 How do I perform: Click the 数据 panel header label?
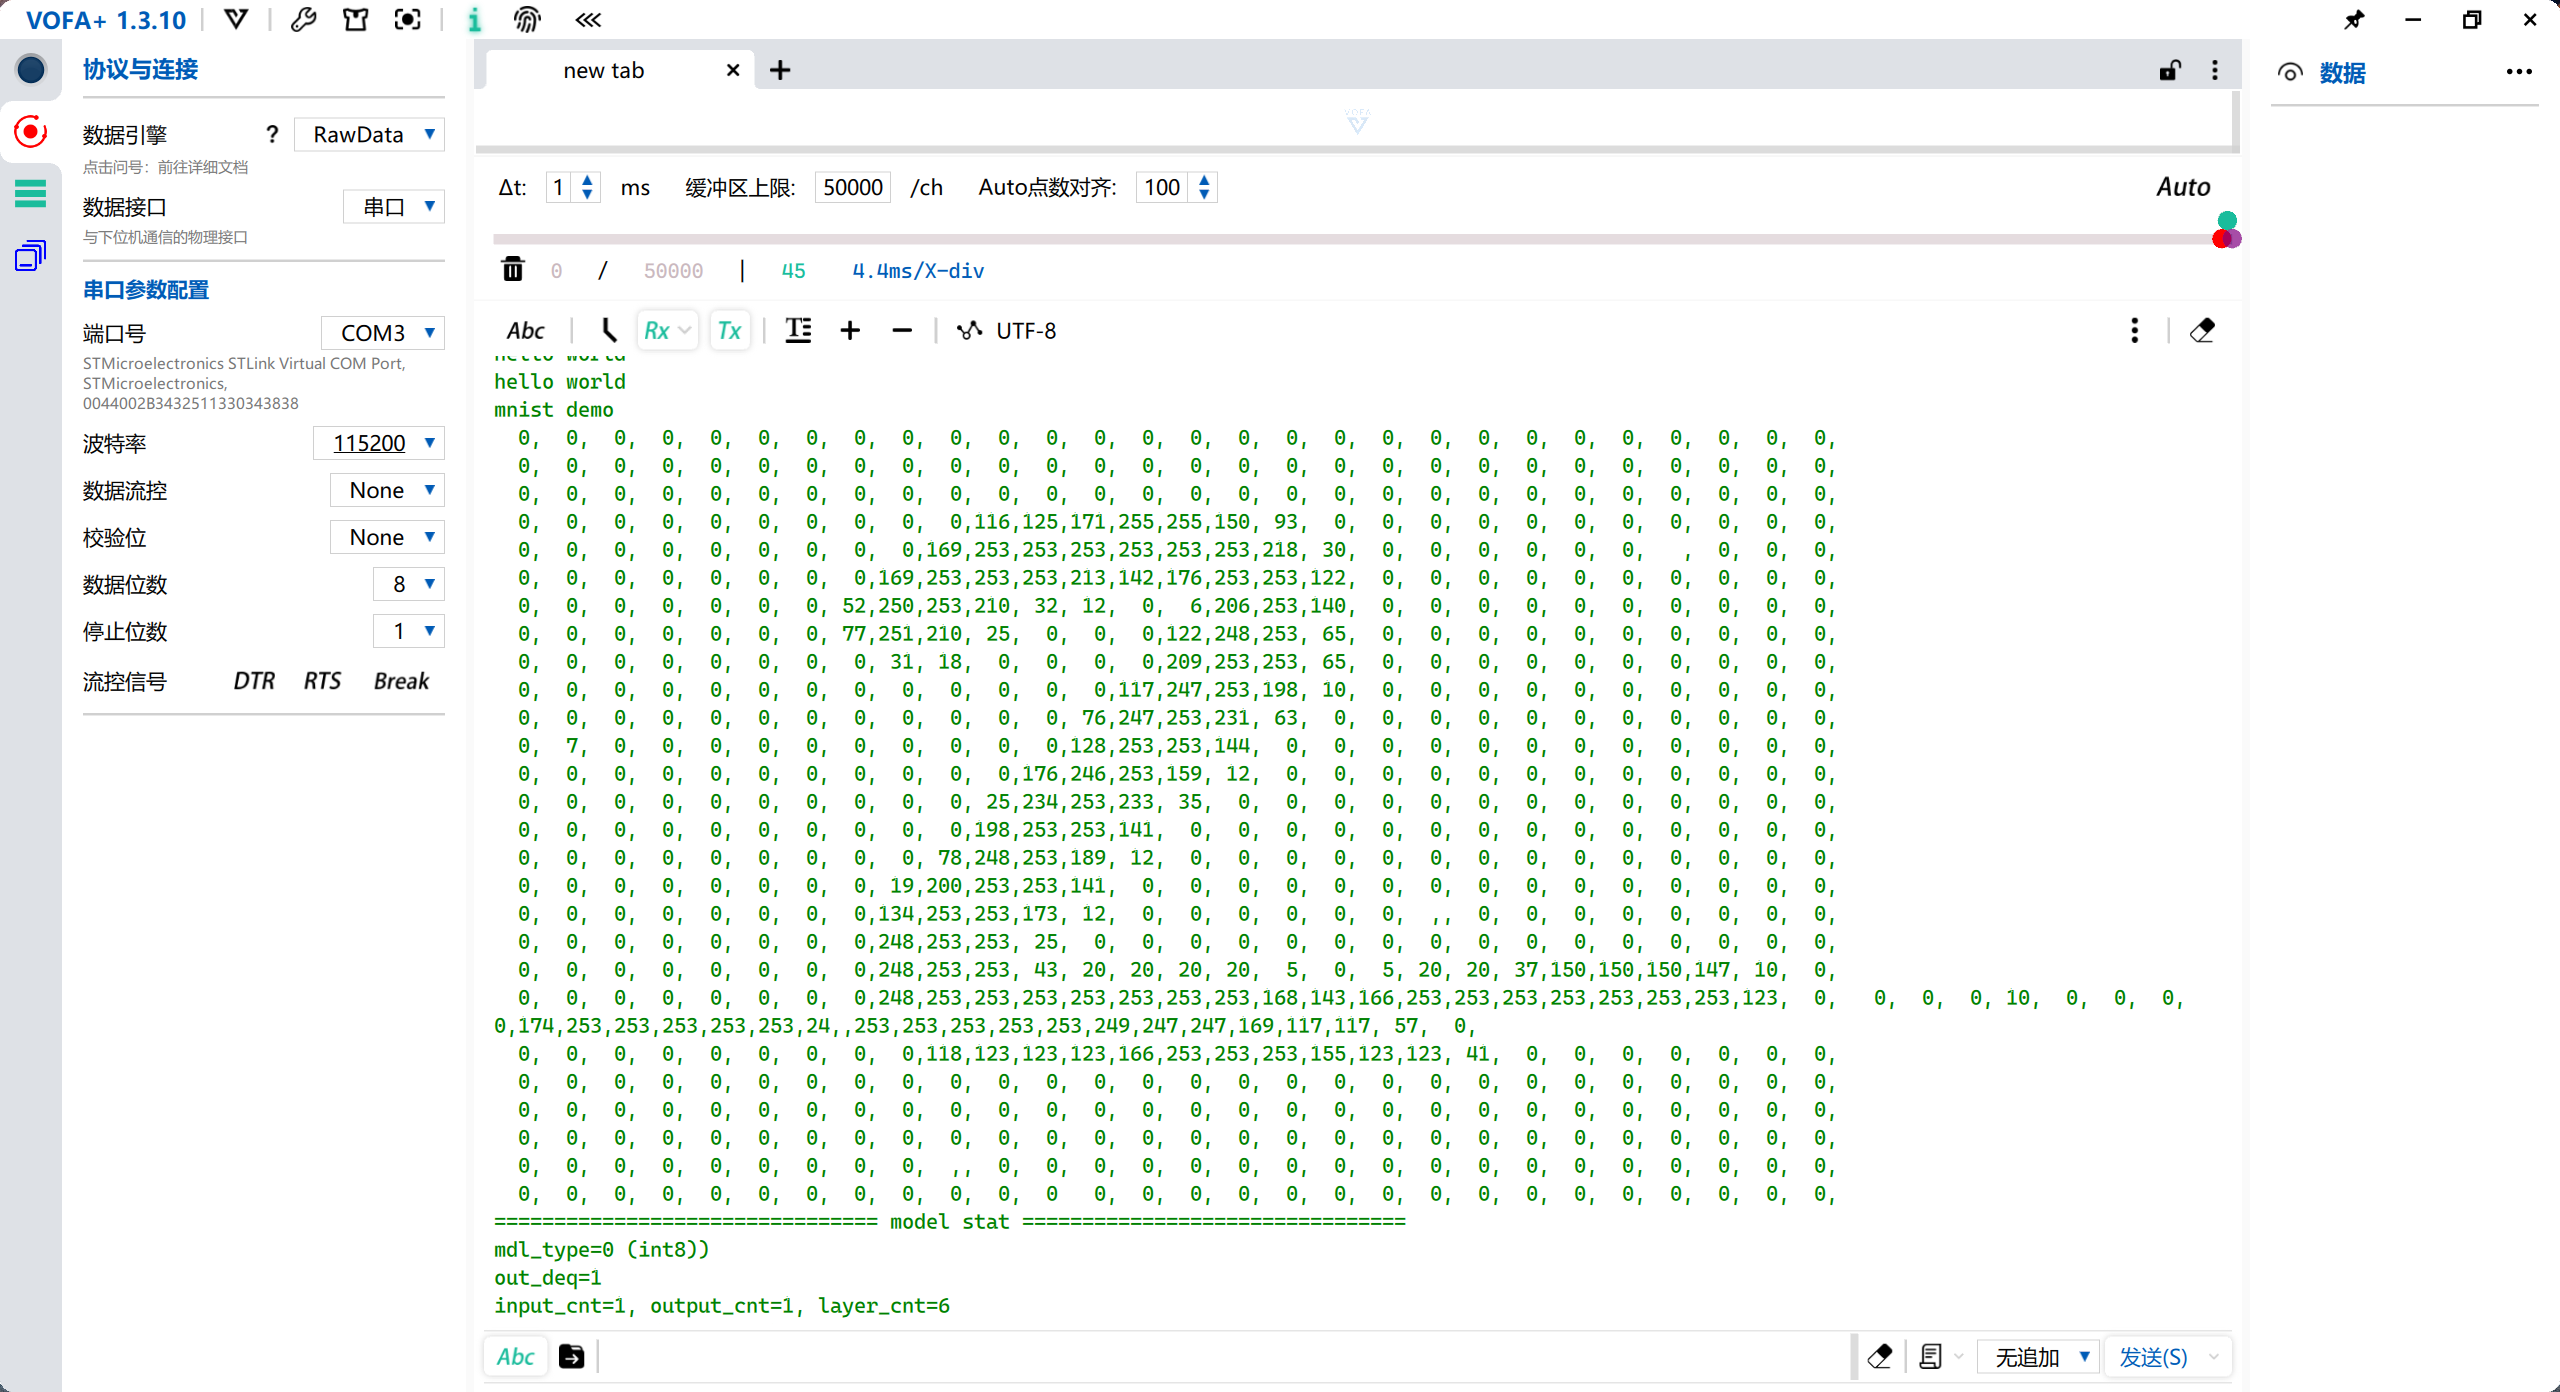pos(2342,72)
